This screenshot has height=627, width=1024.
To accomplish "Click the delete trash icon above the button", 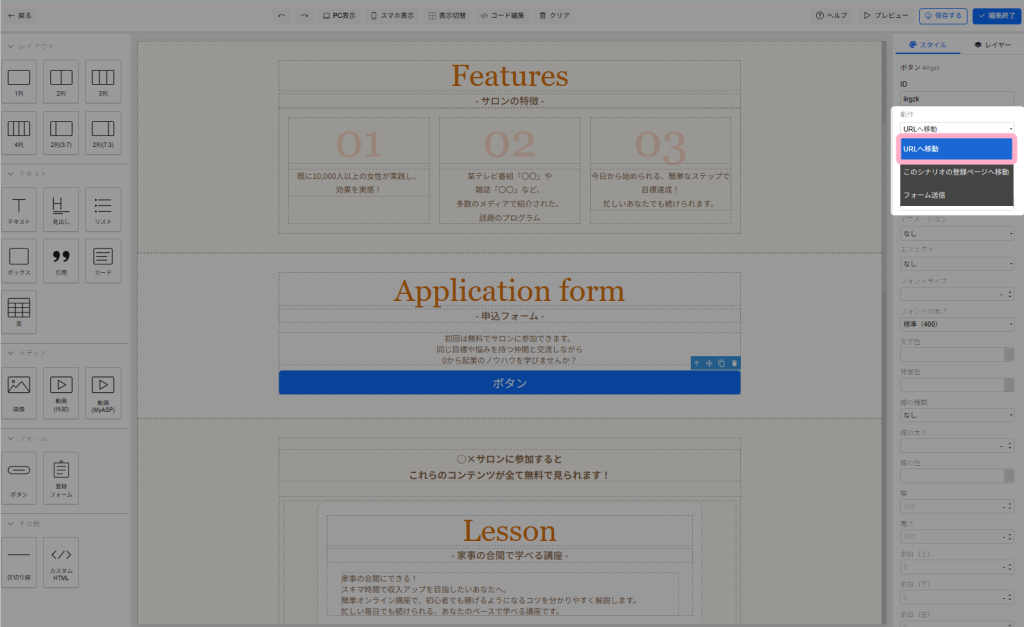I will coord(735,363).
